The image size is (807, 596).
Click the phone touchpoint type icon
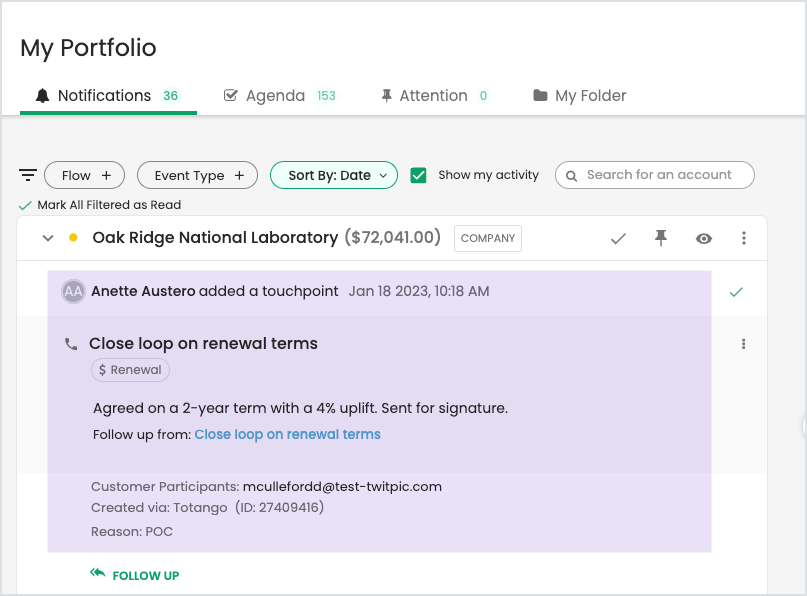pos(70,343)
